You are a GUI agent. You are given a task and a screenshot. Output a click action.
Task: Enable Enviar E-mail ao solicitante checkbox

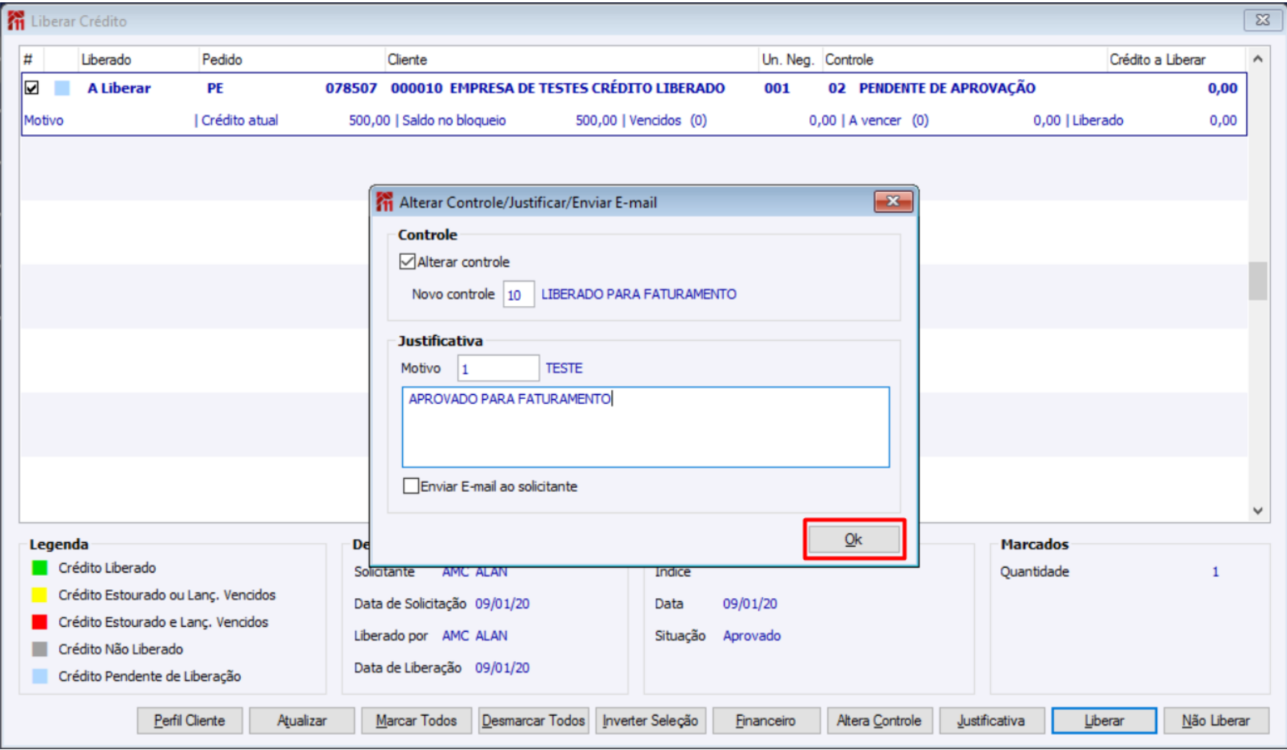(x=410, y=487)
